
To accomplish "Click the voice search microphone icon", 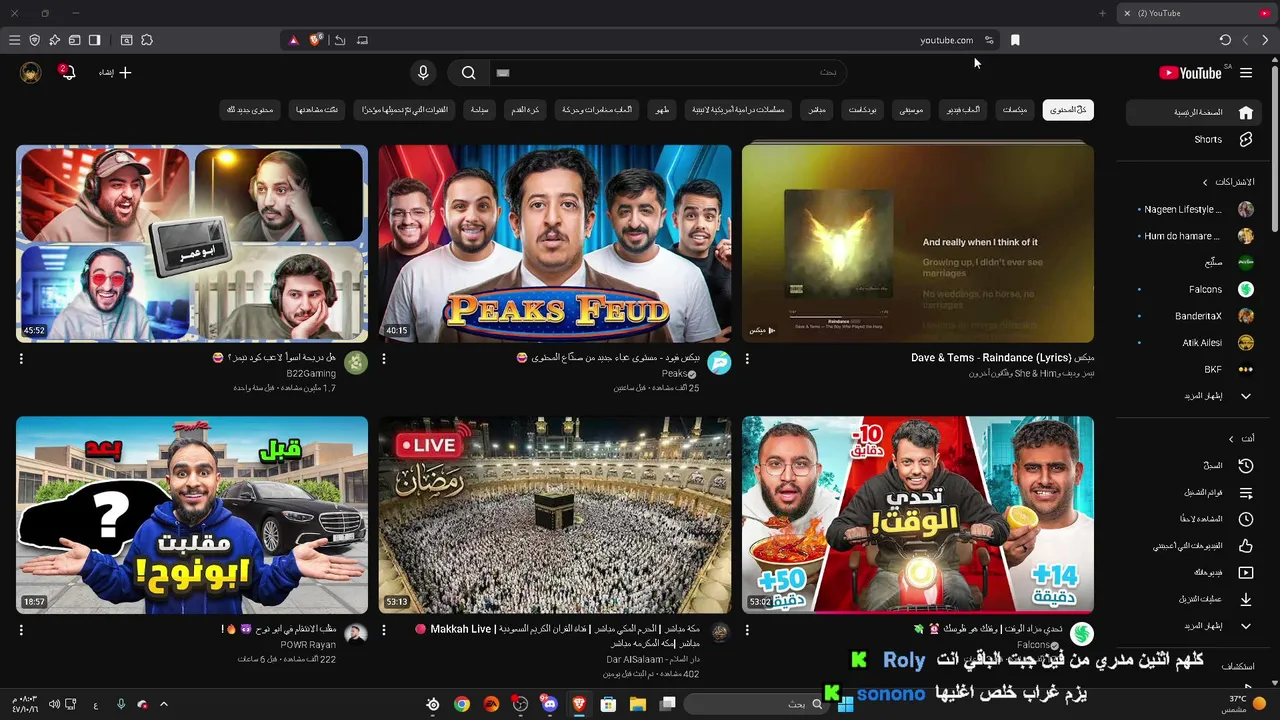I will [x=423, y=72].
